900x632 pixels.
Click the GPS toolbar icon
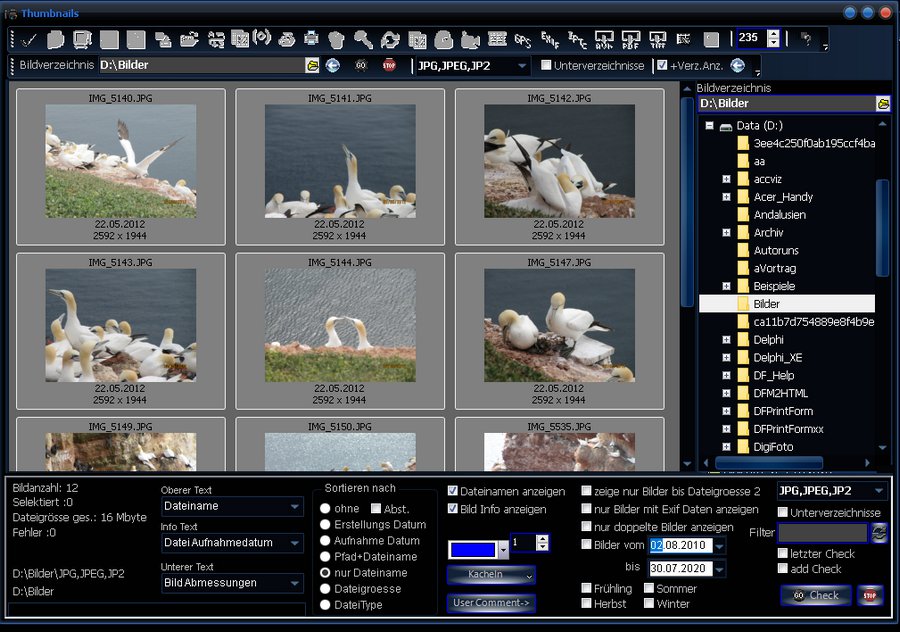[x=523, y=40]
